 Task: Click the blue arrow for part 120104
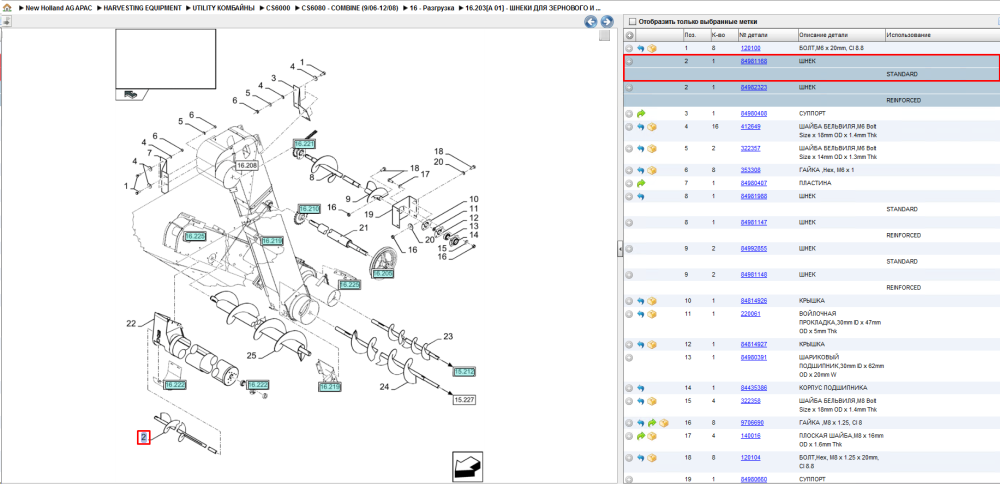(x=641, y=458)
